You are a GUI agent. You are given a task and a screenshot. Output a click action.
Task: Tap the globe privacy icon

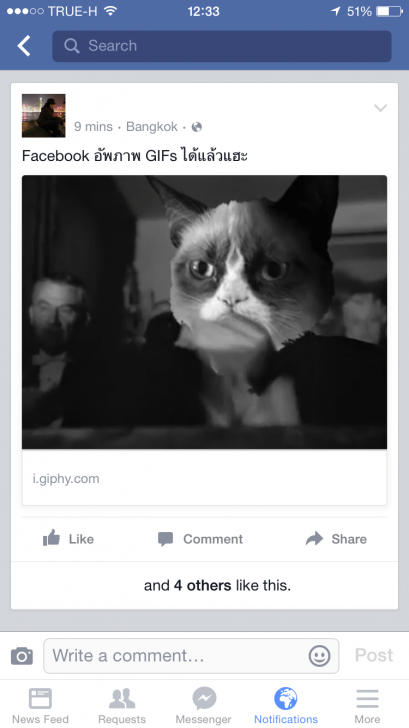(x=197, y=127)
